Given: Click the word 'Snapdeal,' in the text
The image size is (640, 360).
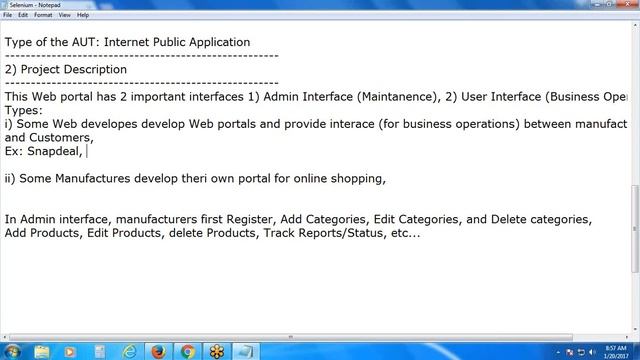Looking at the screenshot, I should [x=55, y=151].
